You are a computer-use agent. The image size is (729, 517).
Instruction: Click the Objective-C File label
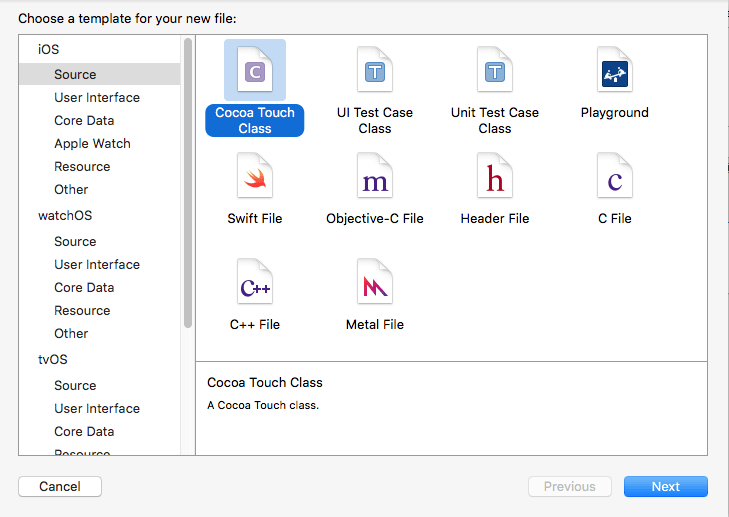[x=375, y=219]
